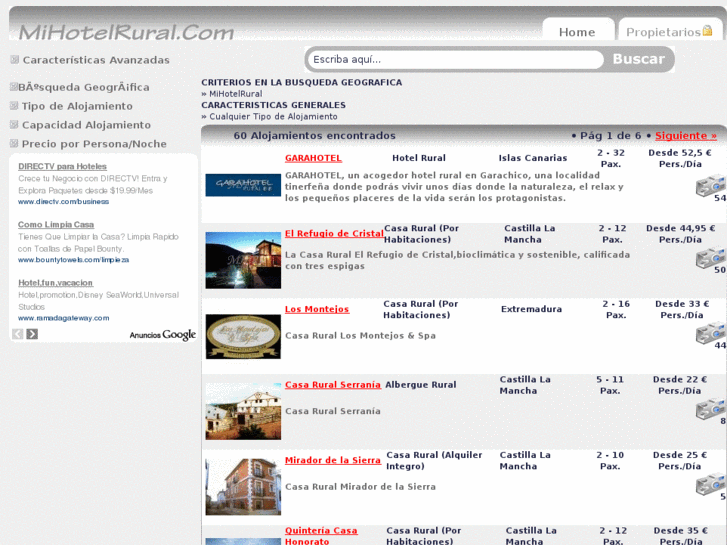Click '2 - 32 Pax.' capacity text
The height and width of the screenshot is (545, 727).
tap(611, 158)
